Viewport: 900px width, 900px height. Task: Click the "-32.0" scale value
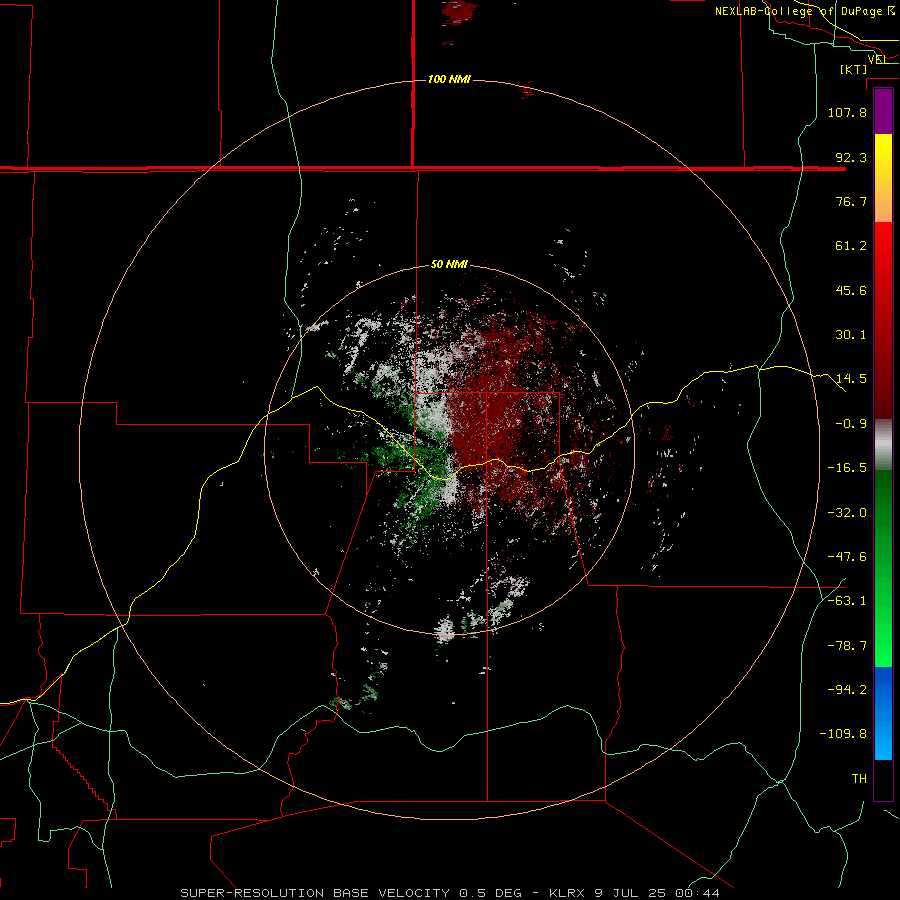[847, 513]
